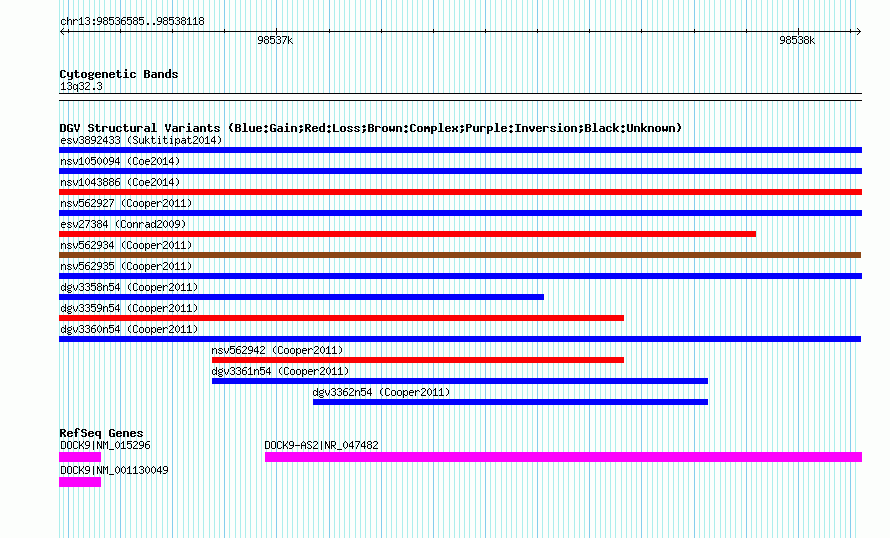Click the left arrow of the ruler
Screen dimensions: 890x538
coord(63,31)
